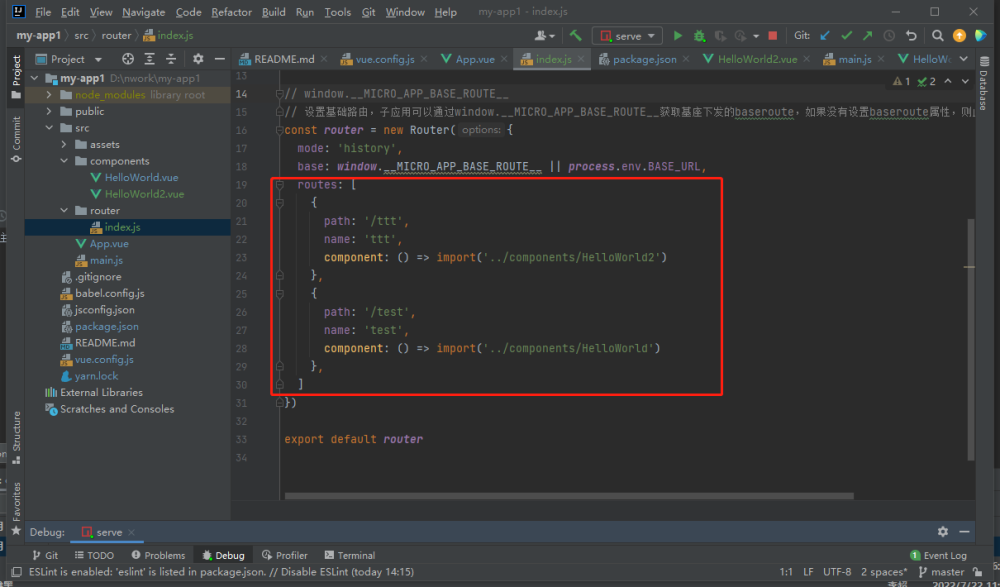Start debugging with the green bug icon

click(x=700, y=36)
